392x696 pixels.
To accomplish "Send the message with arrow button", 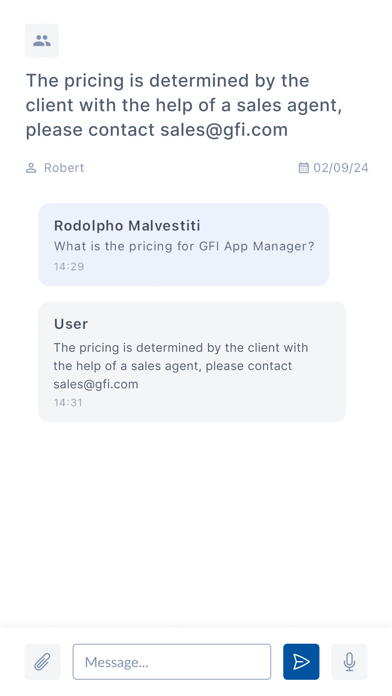I will pyautogui.click(x=301, y=662).
